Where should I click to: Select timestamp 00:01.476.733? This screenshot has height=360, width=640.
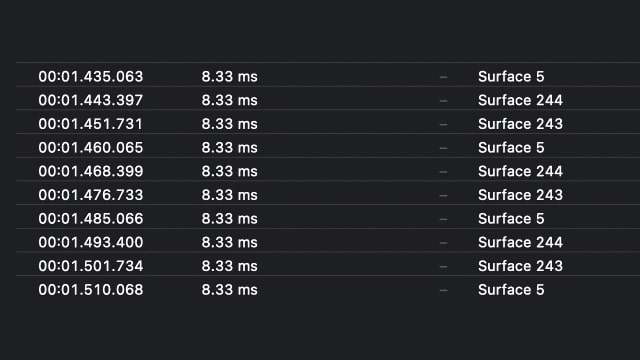91,195
